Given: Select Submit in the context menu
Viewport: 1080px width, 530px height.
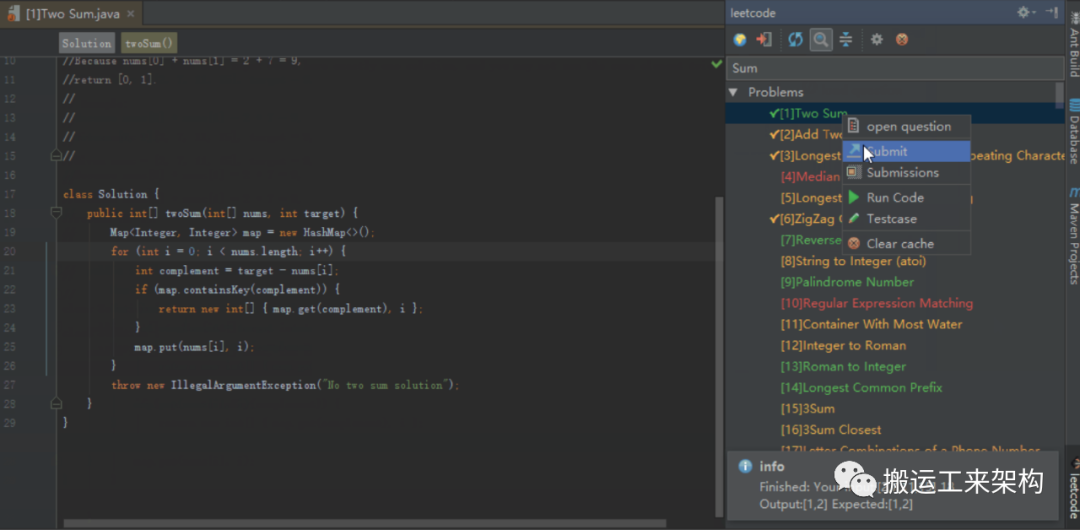Looking at the screenshot, I should pos(887,151).
